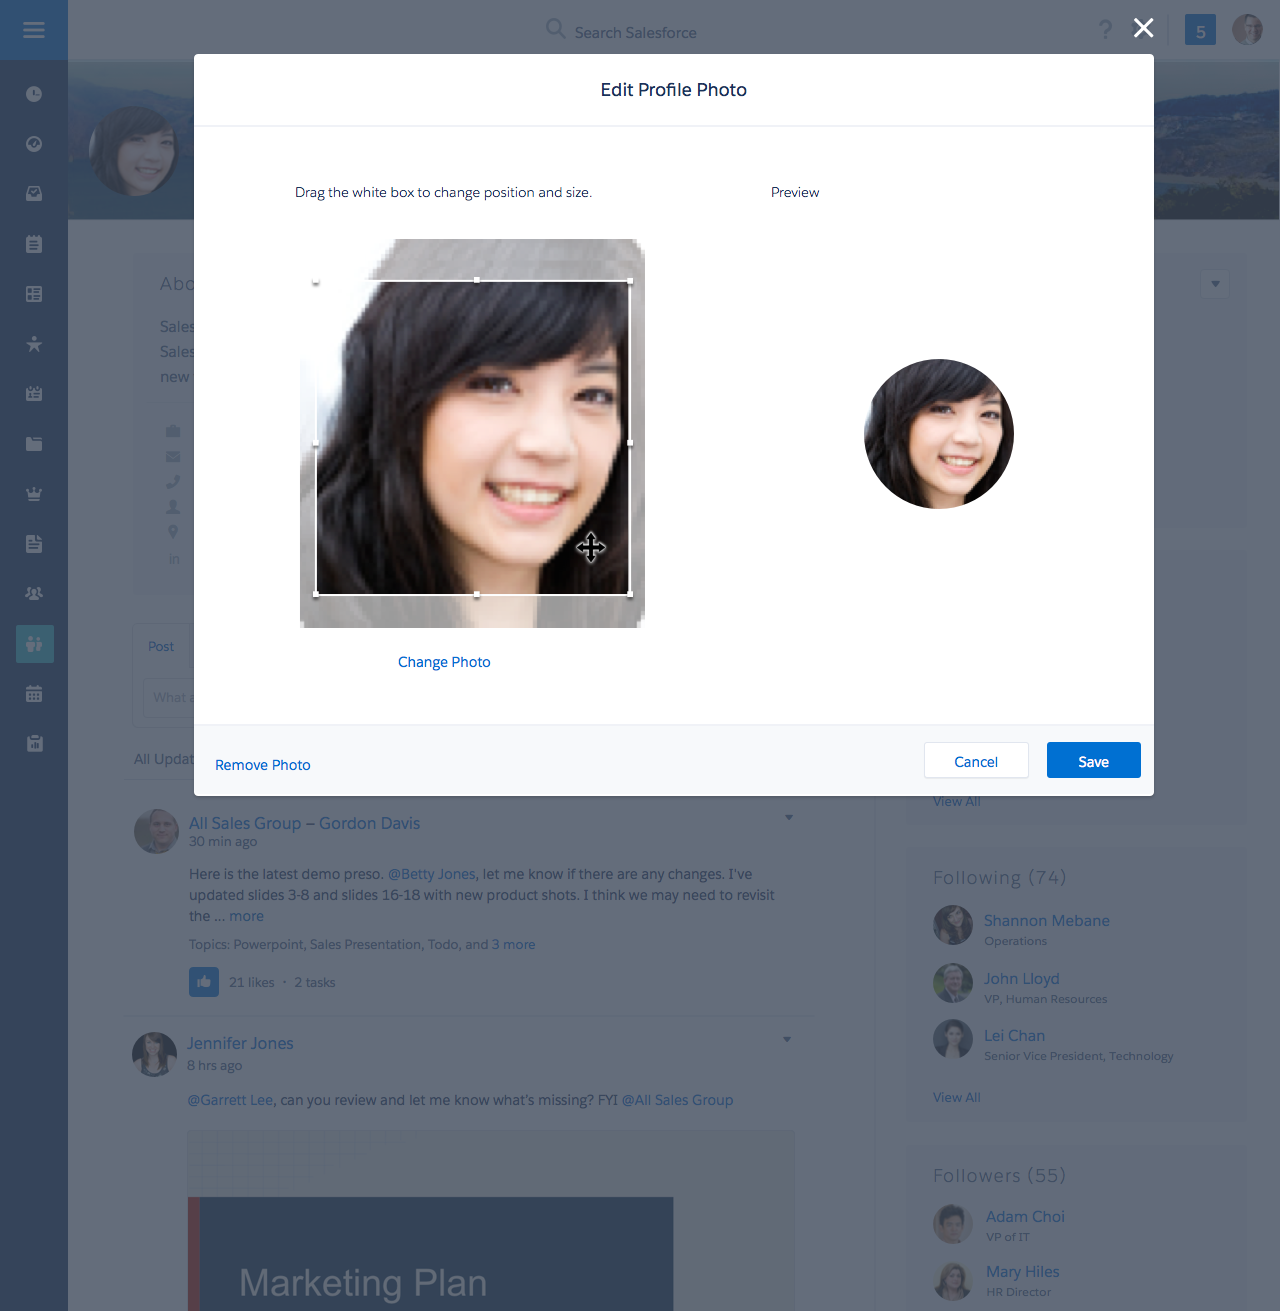Open the dashboard gauge icon in sidebar

pos(34,144)
